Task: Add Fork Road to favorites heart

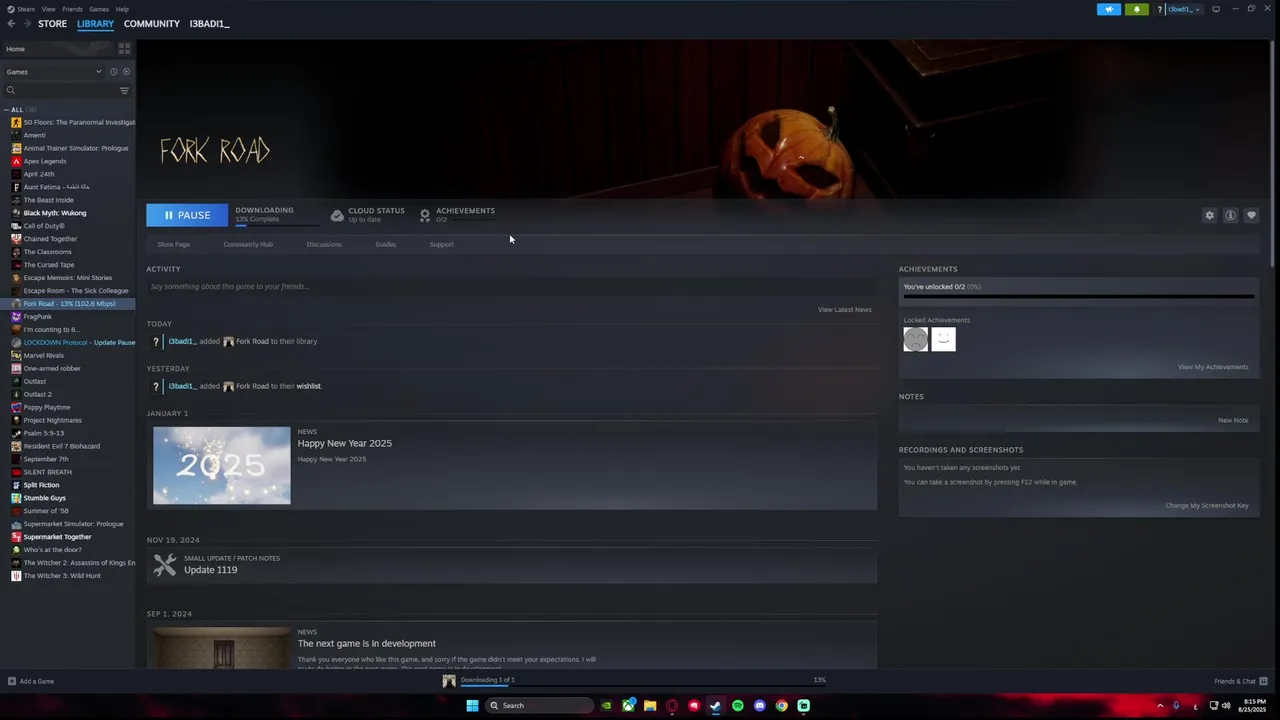Action: click(1251, 215)
